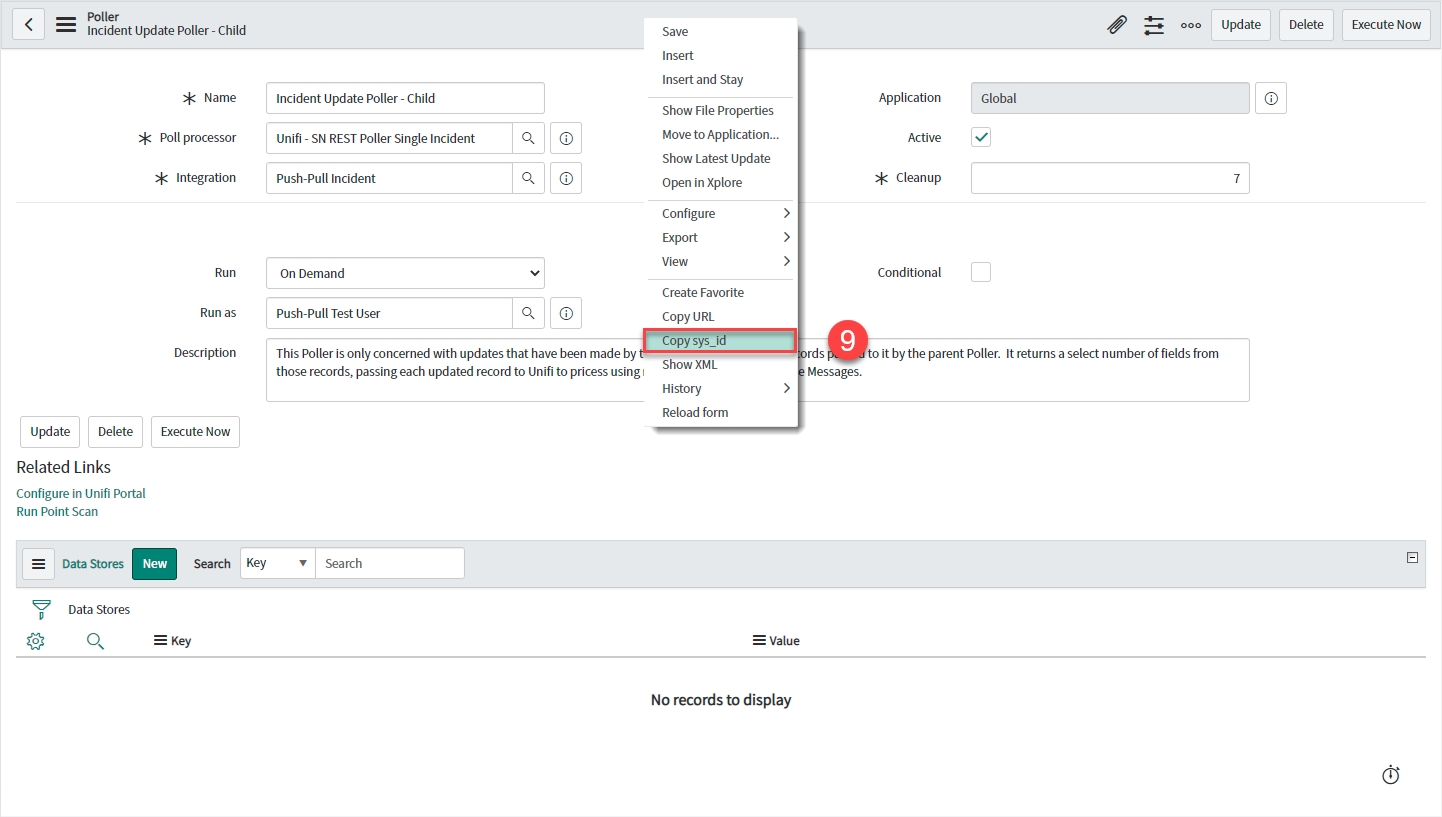Click the more options ellipsis icon
This screenshot has width=1442, height=817.
pyautogui.click(x=1190, y=25)
